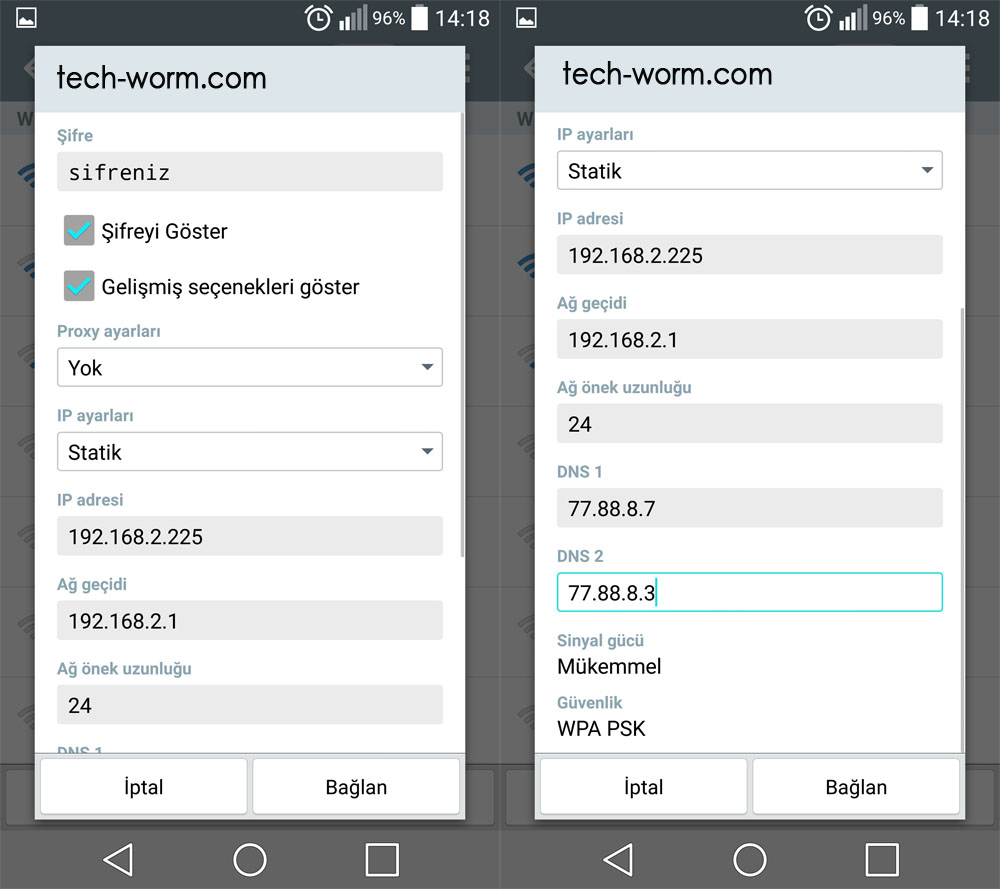Tap the back navigation triangle on left phone
Image resolution: width=1000 pixels, height=889 pixels.
[118, 859]
